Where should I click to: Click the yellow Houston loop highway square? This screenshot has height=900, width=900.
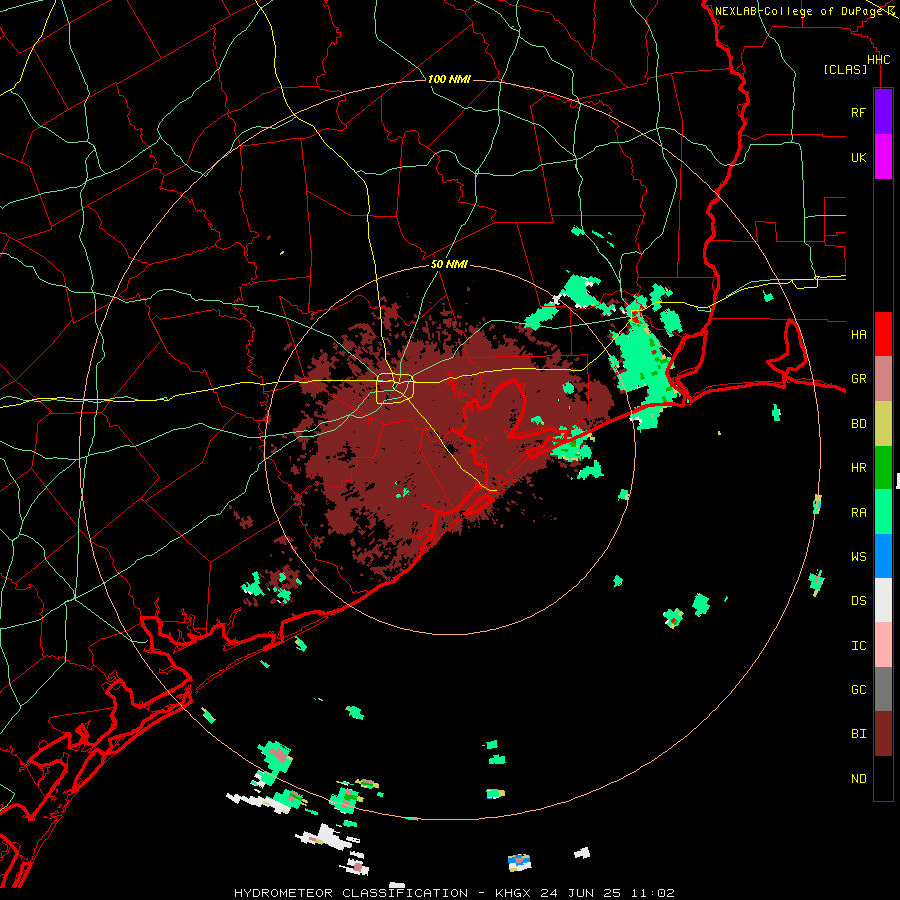[394, 388]
